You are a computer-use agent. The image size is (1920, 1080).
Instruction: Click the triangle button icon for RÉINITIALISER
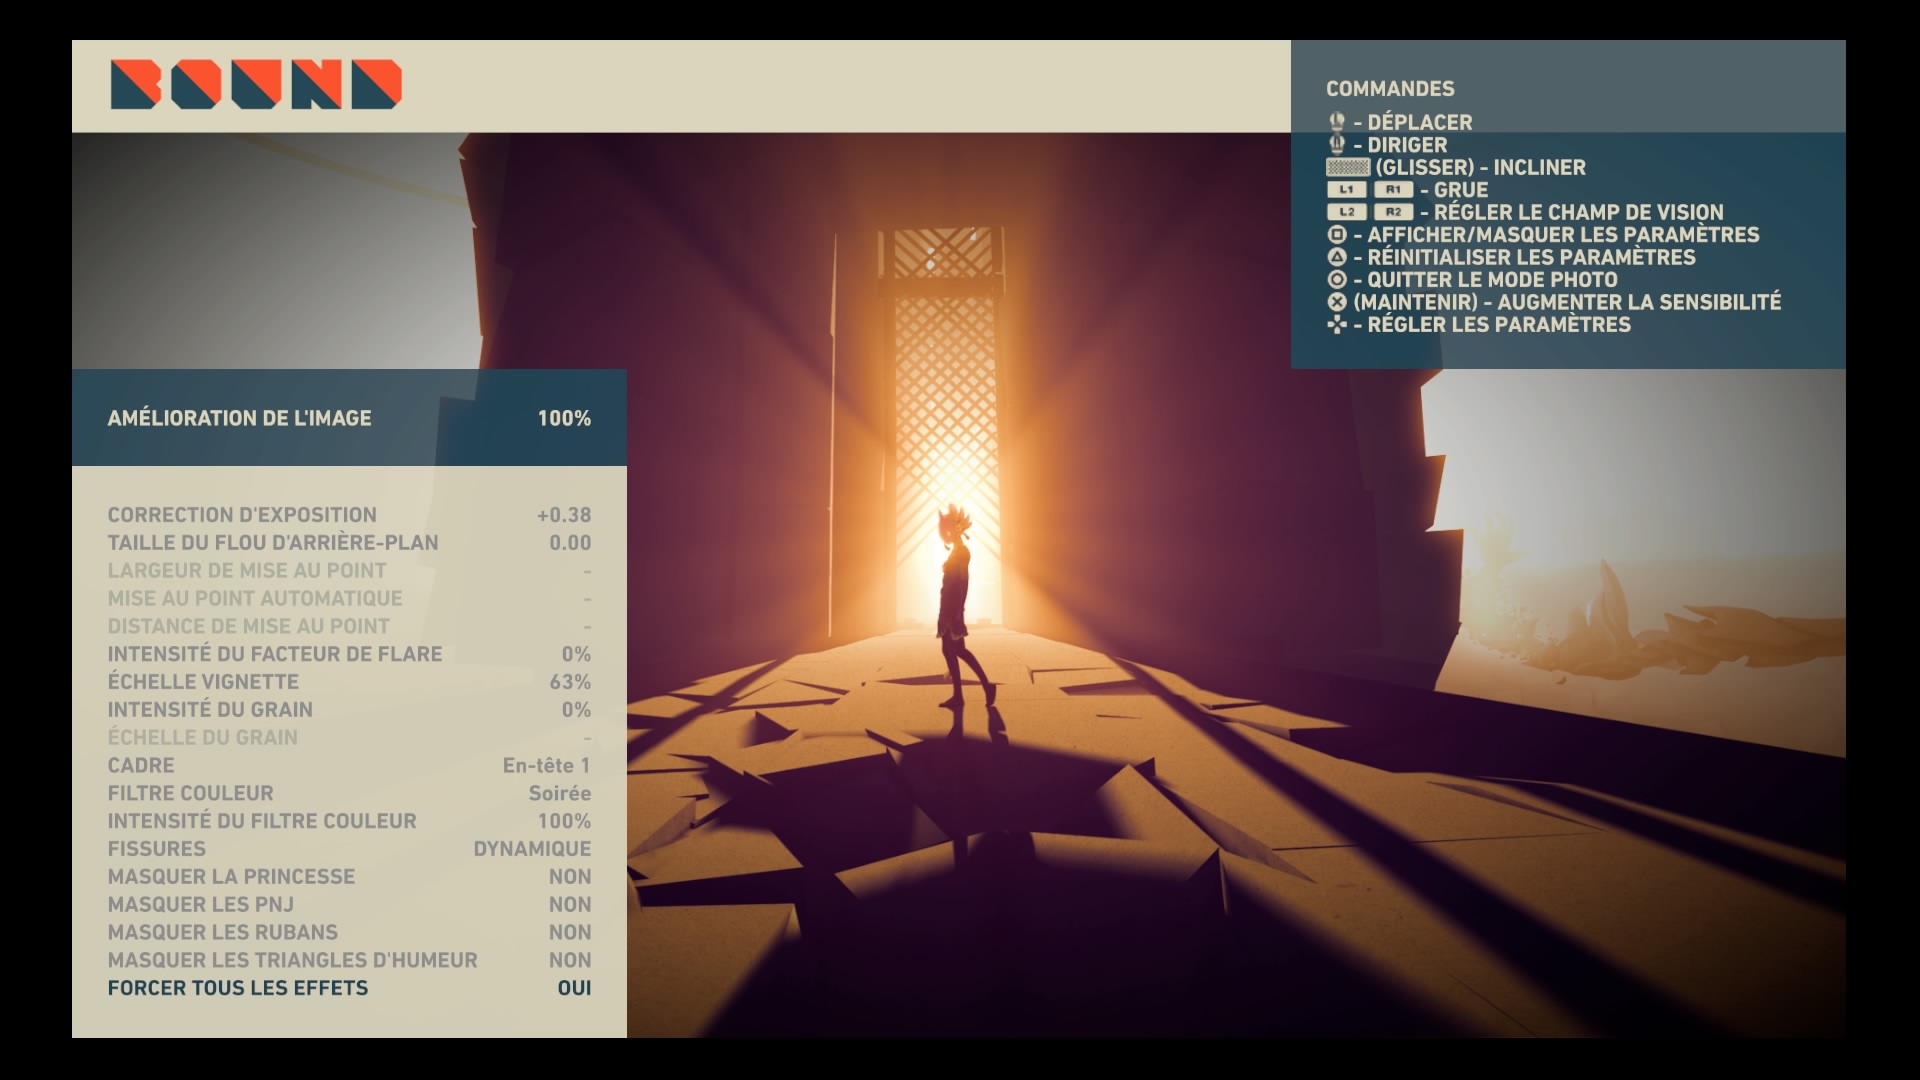point(1337,257)
